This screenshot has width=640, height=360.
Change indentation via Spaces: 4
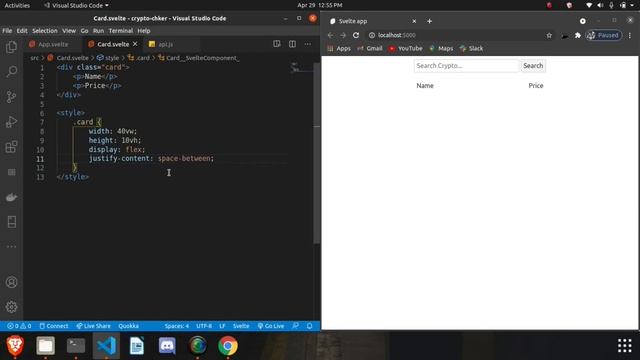(x=177, y=326)
